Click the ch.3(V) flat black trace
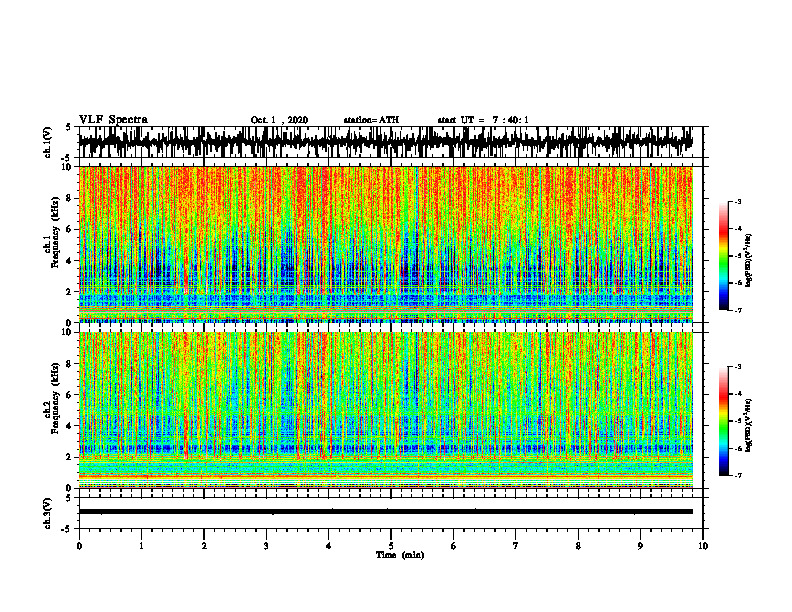Viewport: 792px width, 612px height. coord(386,512)
